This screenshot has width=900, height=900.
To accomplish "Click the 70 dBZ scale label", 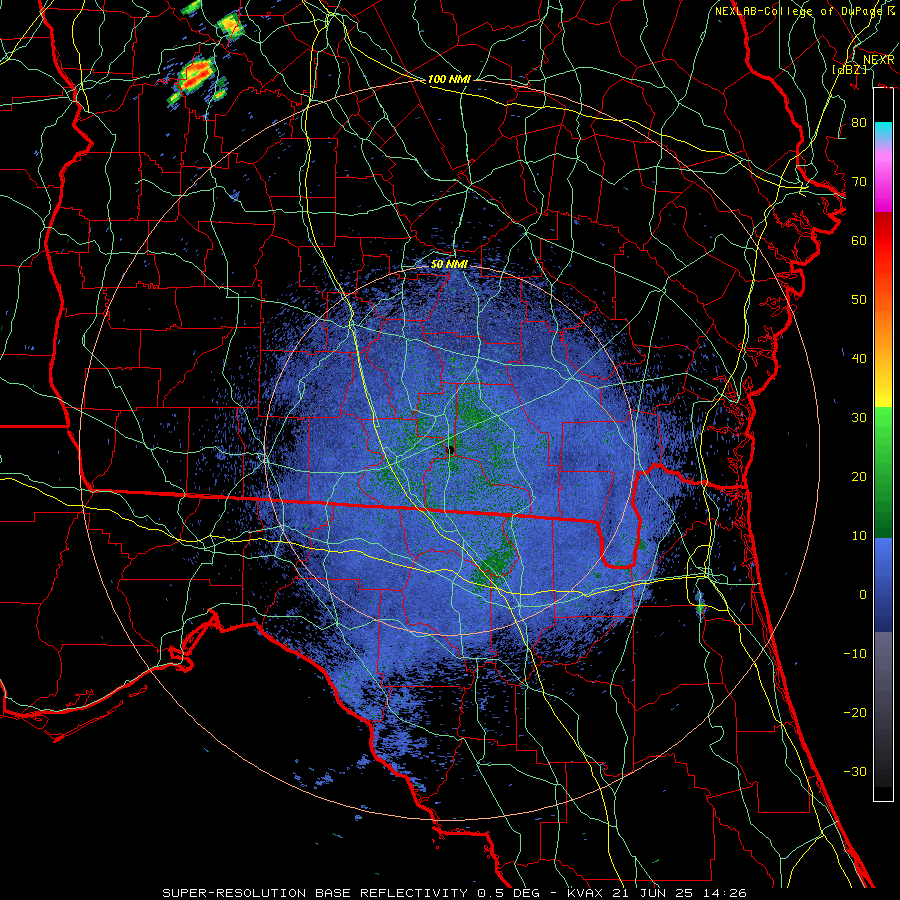I will pyautogui.click(x=859, y=182).
